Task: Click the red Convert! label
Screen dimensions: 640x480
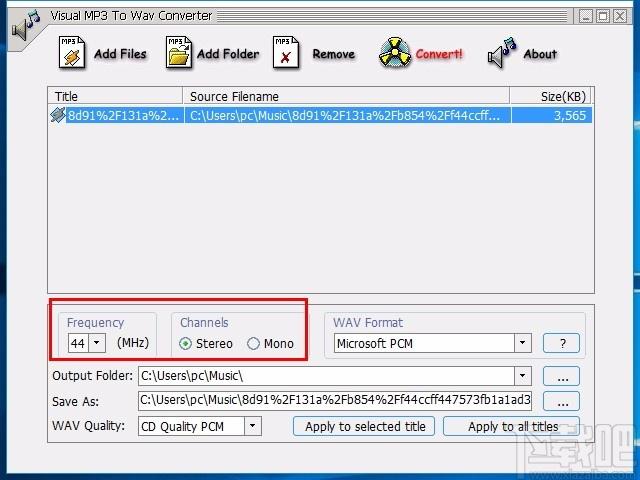Action: coord(439,54)
